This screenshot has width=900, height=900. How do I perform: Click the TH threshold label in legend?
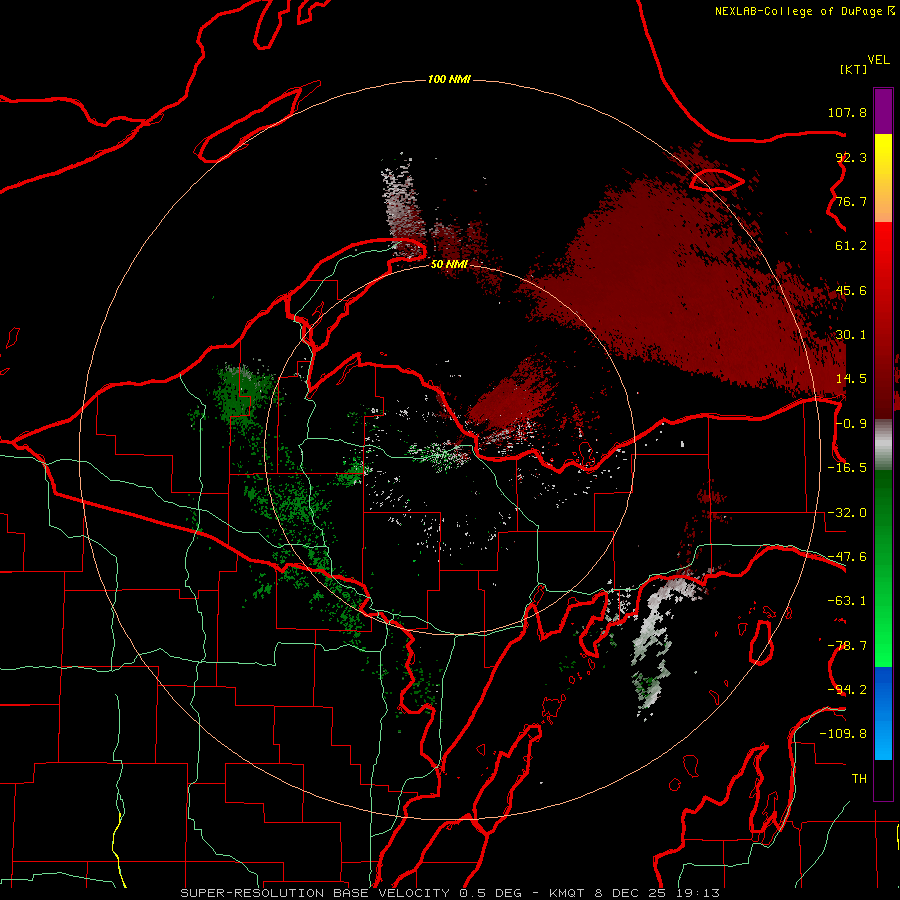pyautogui.click(x=859, y=779)
